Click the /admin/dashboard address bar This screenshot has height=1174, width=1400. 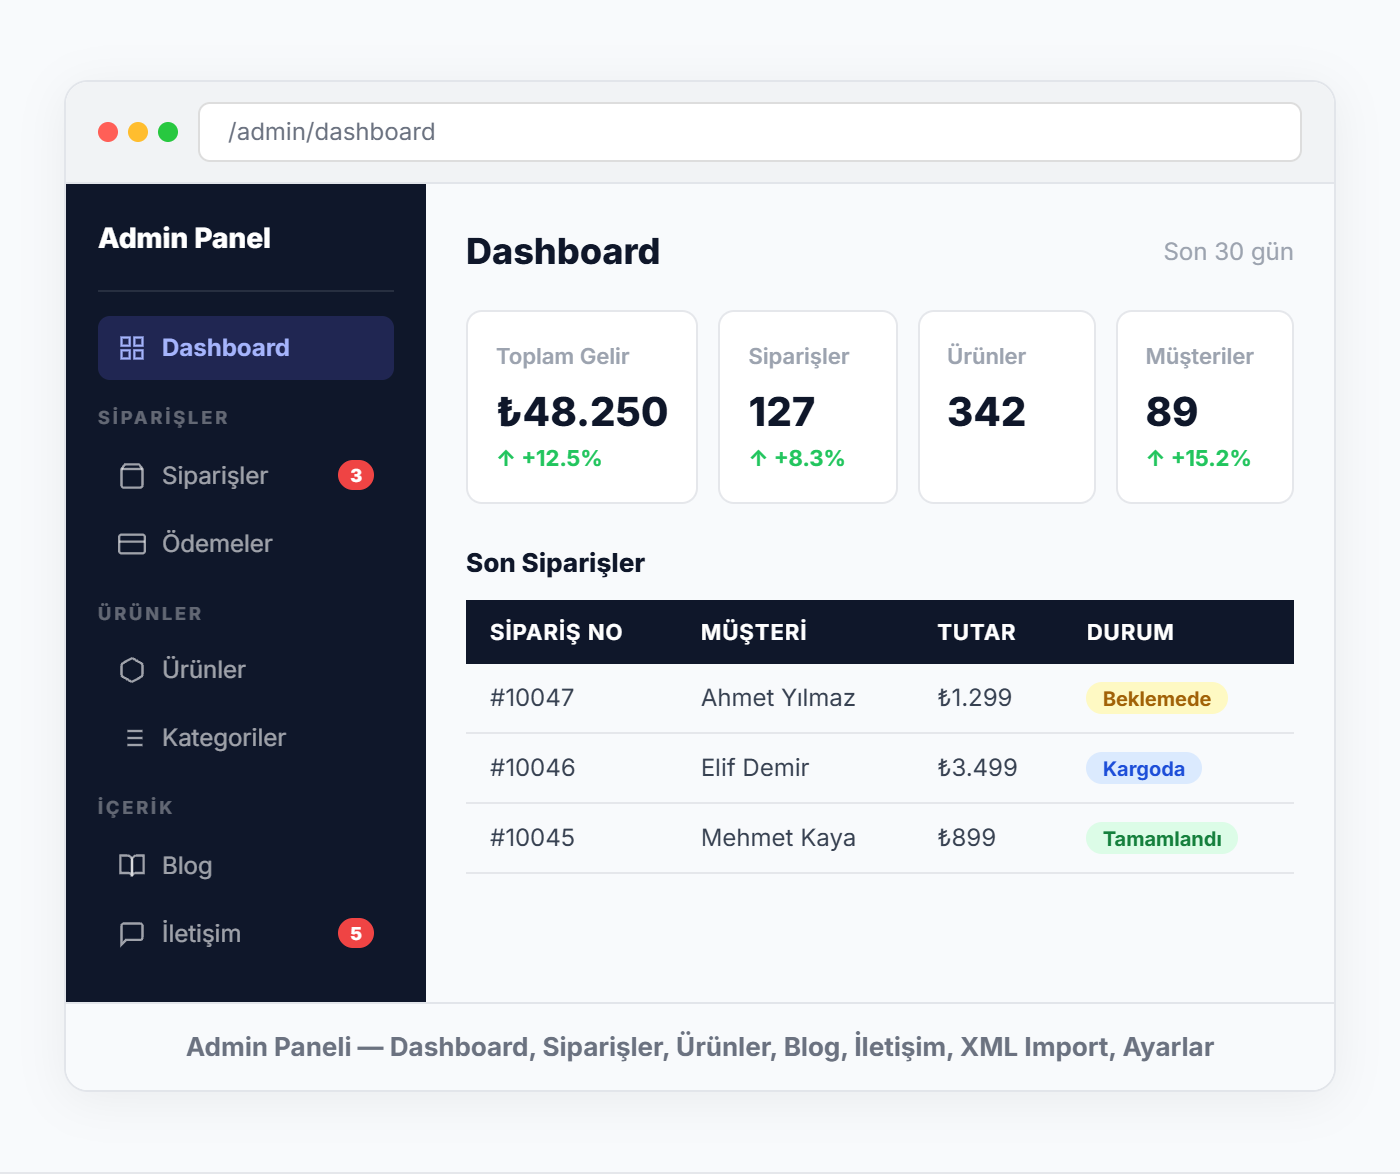click(x=750, y=132)
